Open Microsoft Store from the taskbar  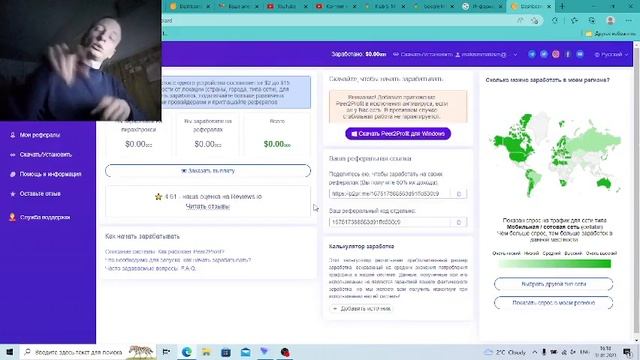[x=226, y=352]
